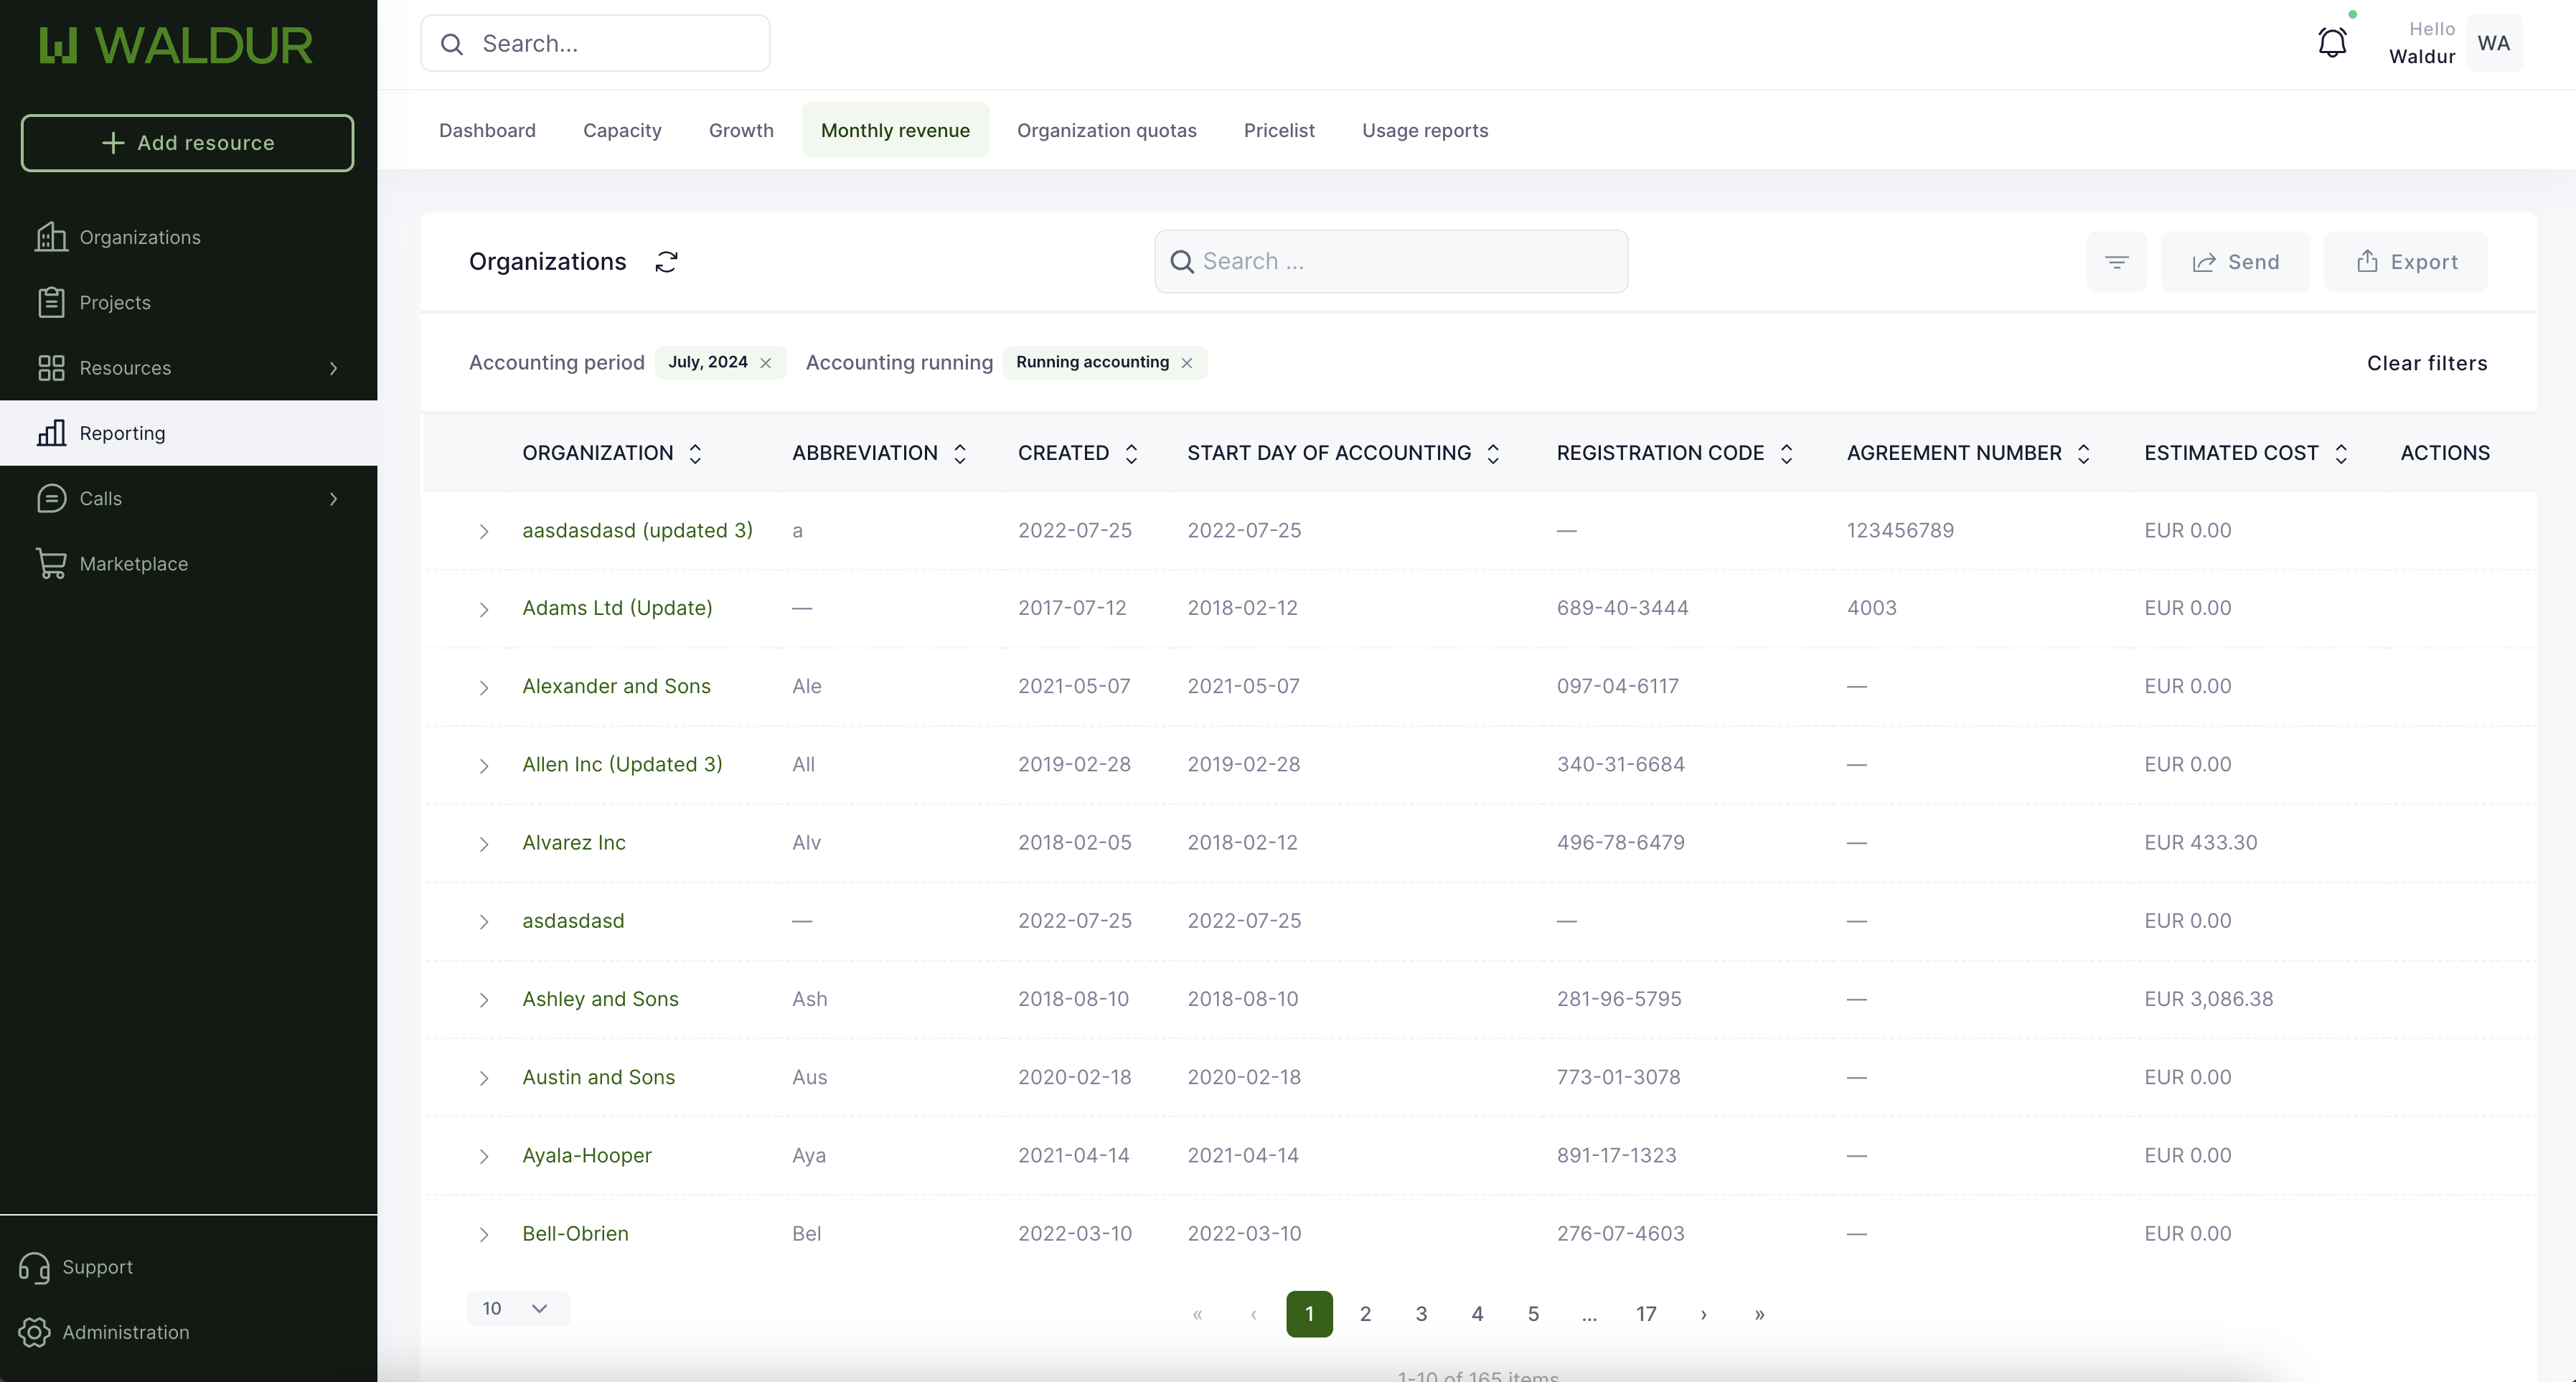This screenshot has height=1382, width=2576.
Task: Open the page size dropdown showing 10
Action: 517,1308
